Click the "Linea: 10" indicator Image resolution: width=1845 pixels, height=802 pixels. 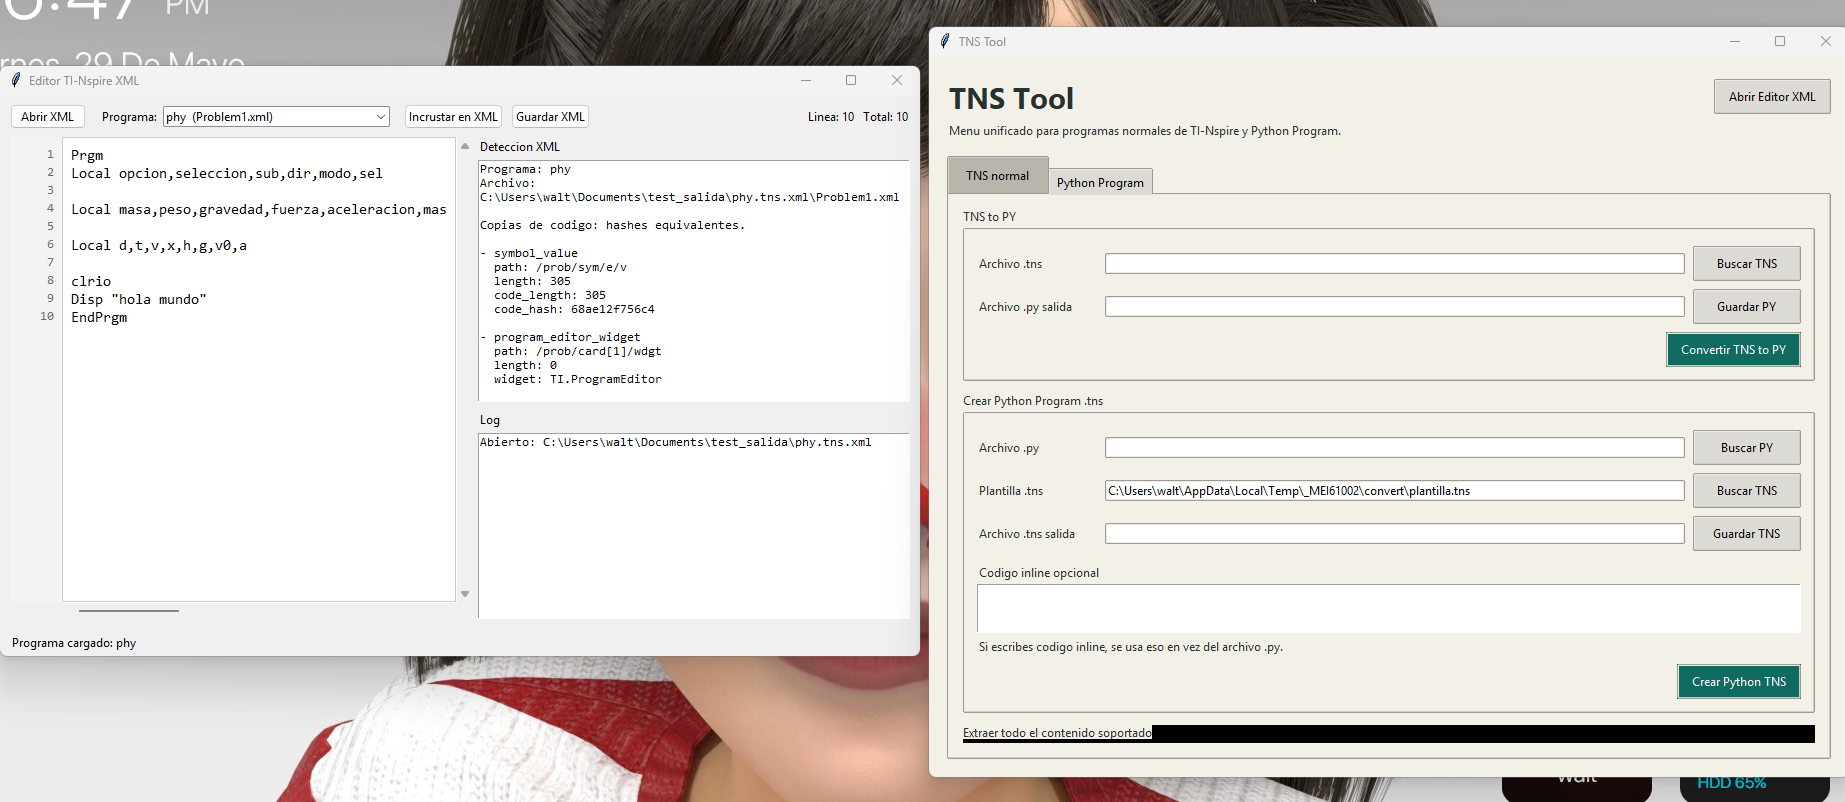pos(831,117)
